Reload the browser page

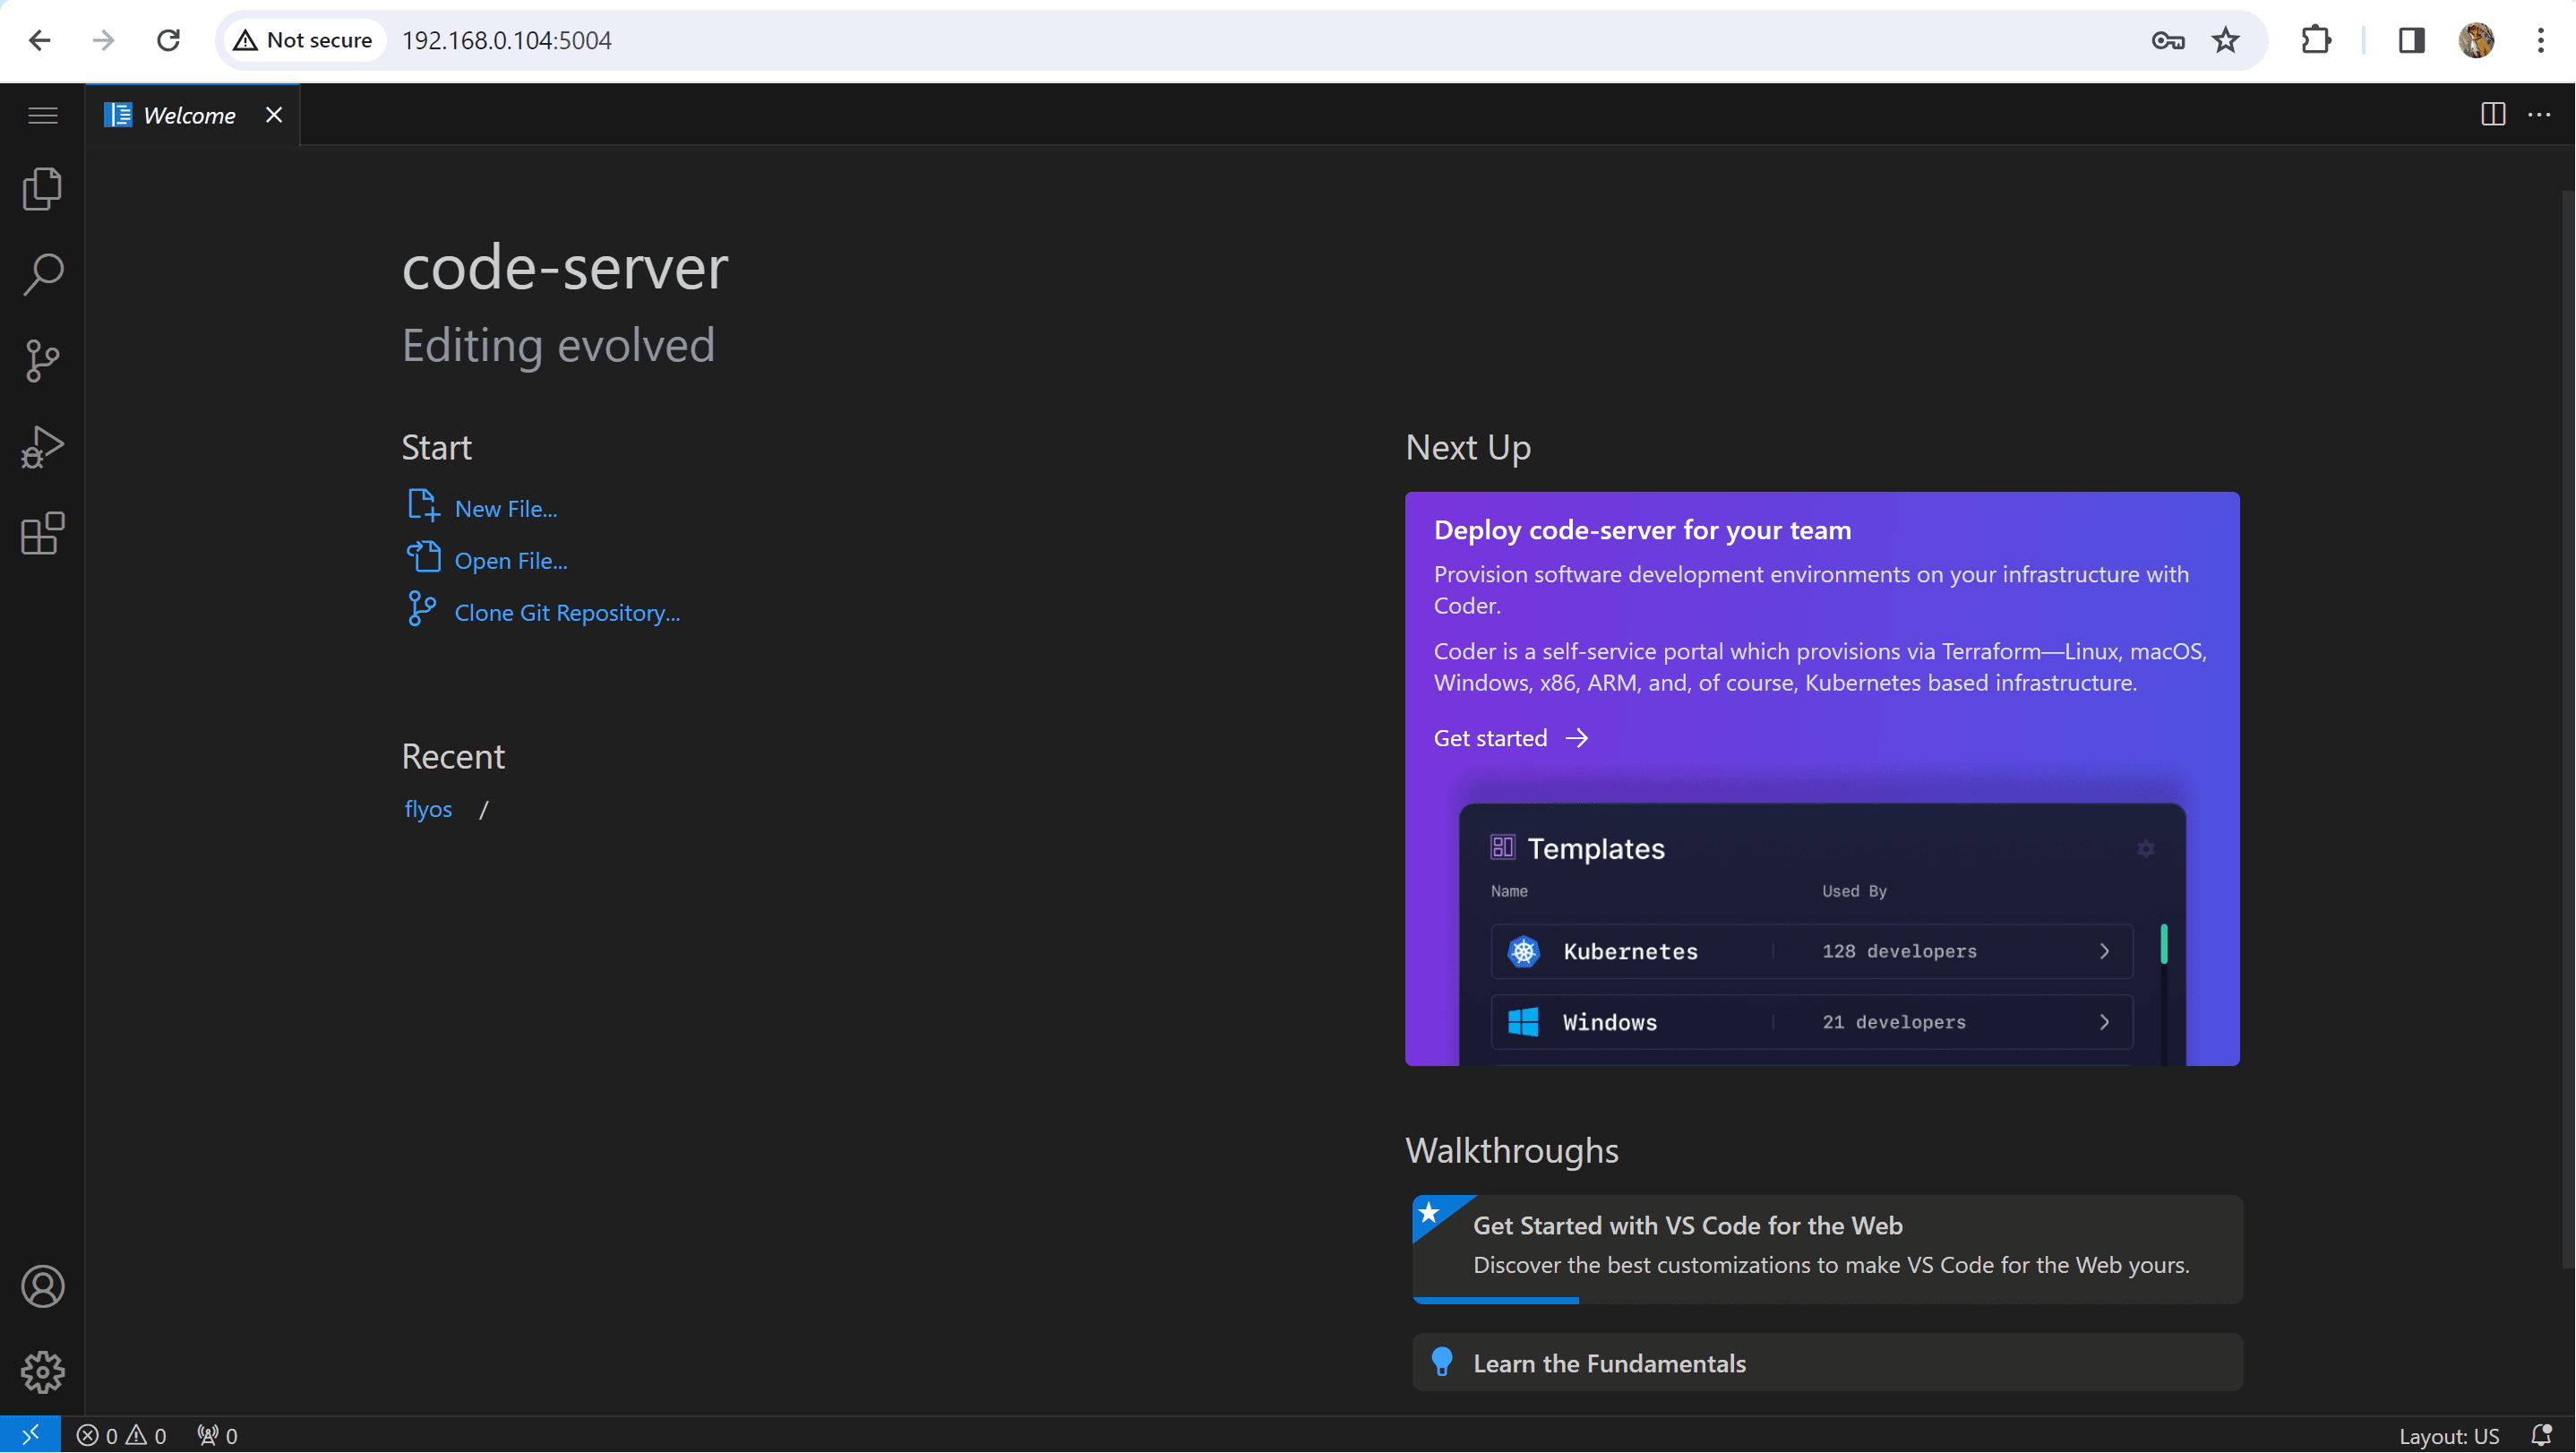(x=168, y=40)
